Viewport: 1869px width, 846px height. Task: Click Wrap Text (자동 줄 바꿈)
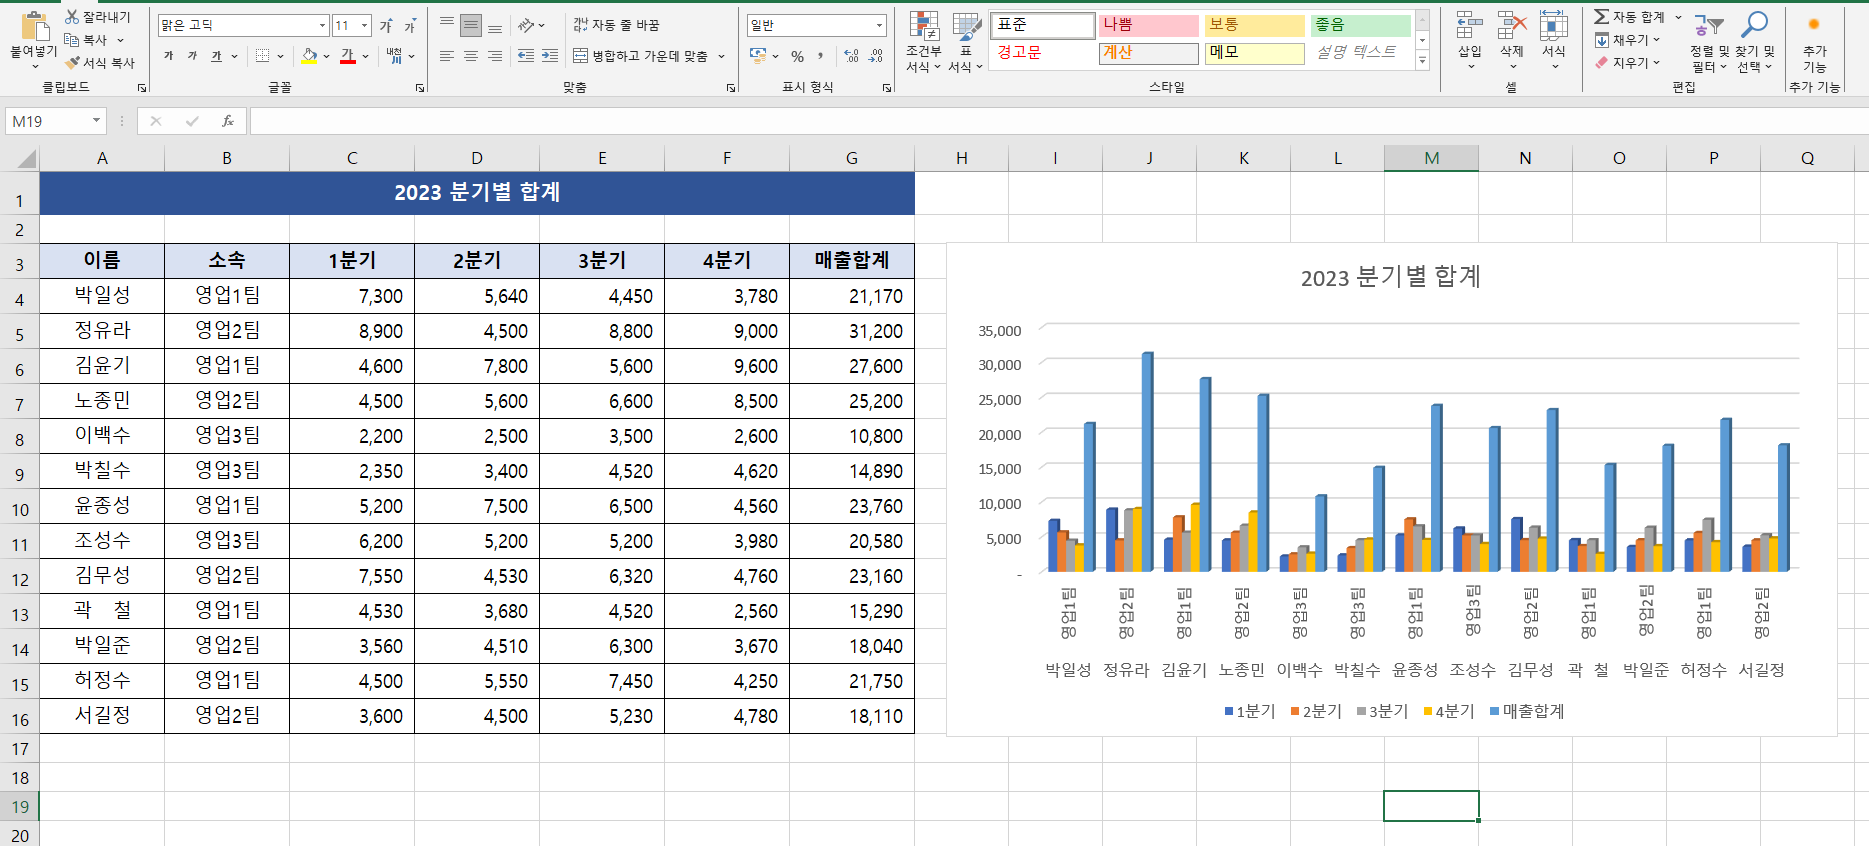(x=616, y=25)
